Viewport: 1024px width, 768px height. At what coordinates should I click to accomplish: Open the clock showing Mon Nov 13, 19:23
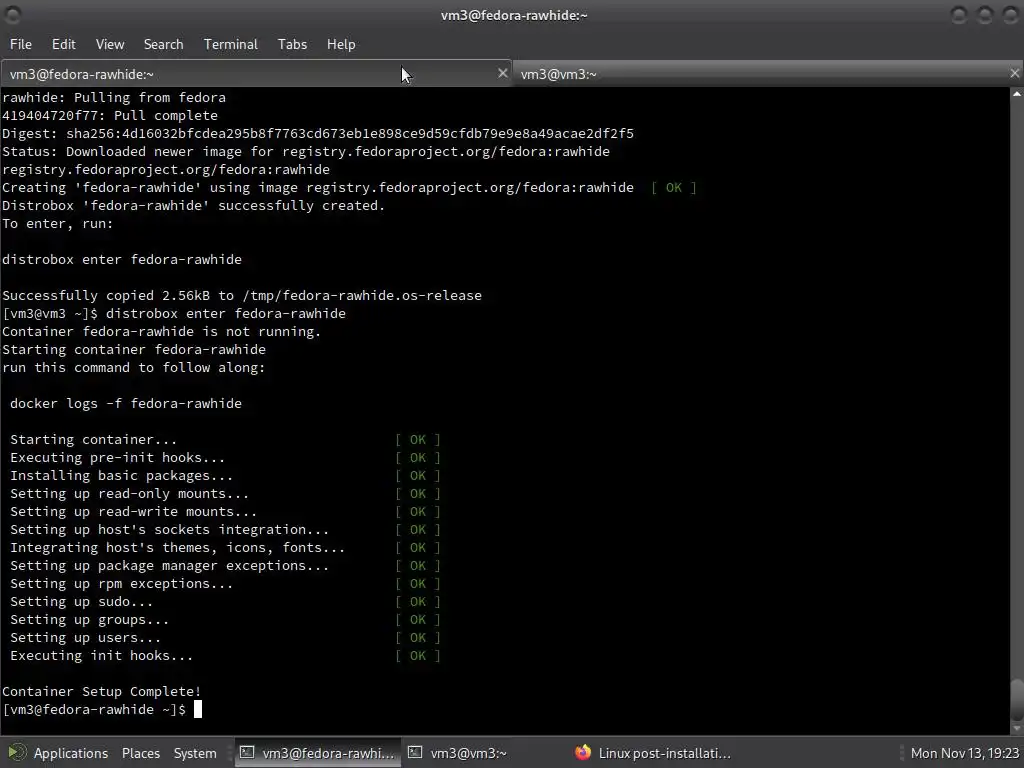tap(965, 753)
